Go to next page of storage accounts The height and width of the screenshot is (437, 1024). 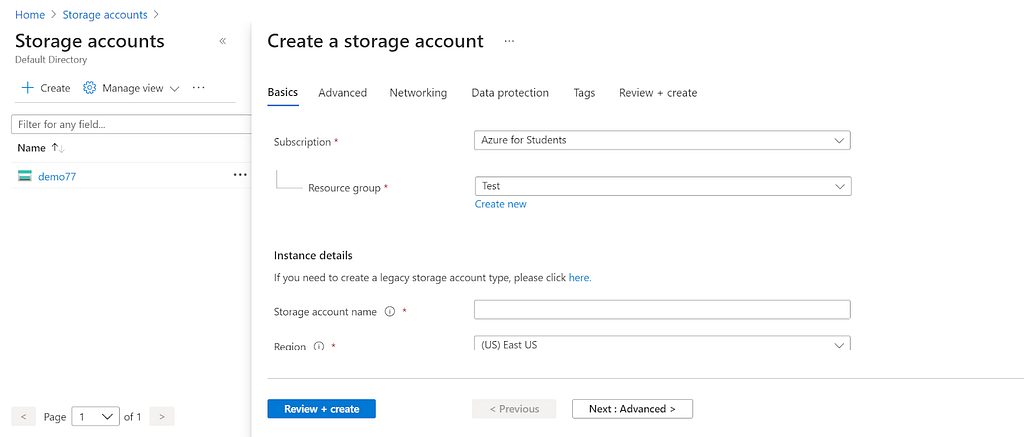point(162,416)
